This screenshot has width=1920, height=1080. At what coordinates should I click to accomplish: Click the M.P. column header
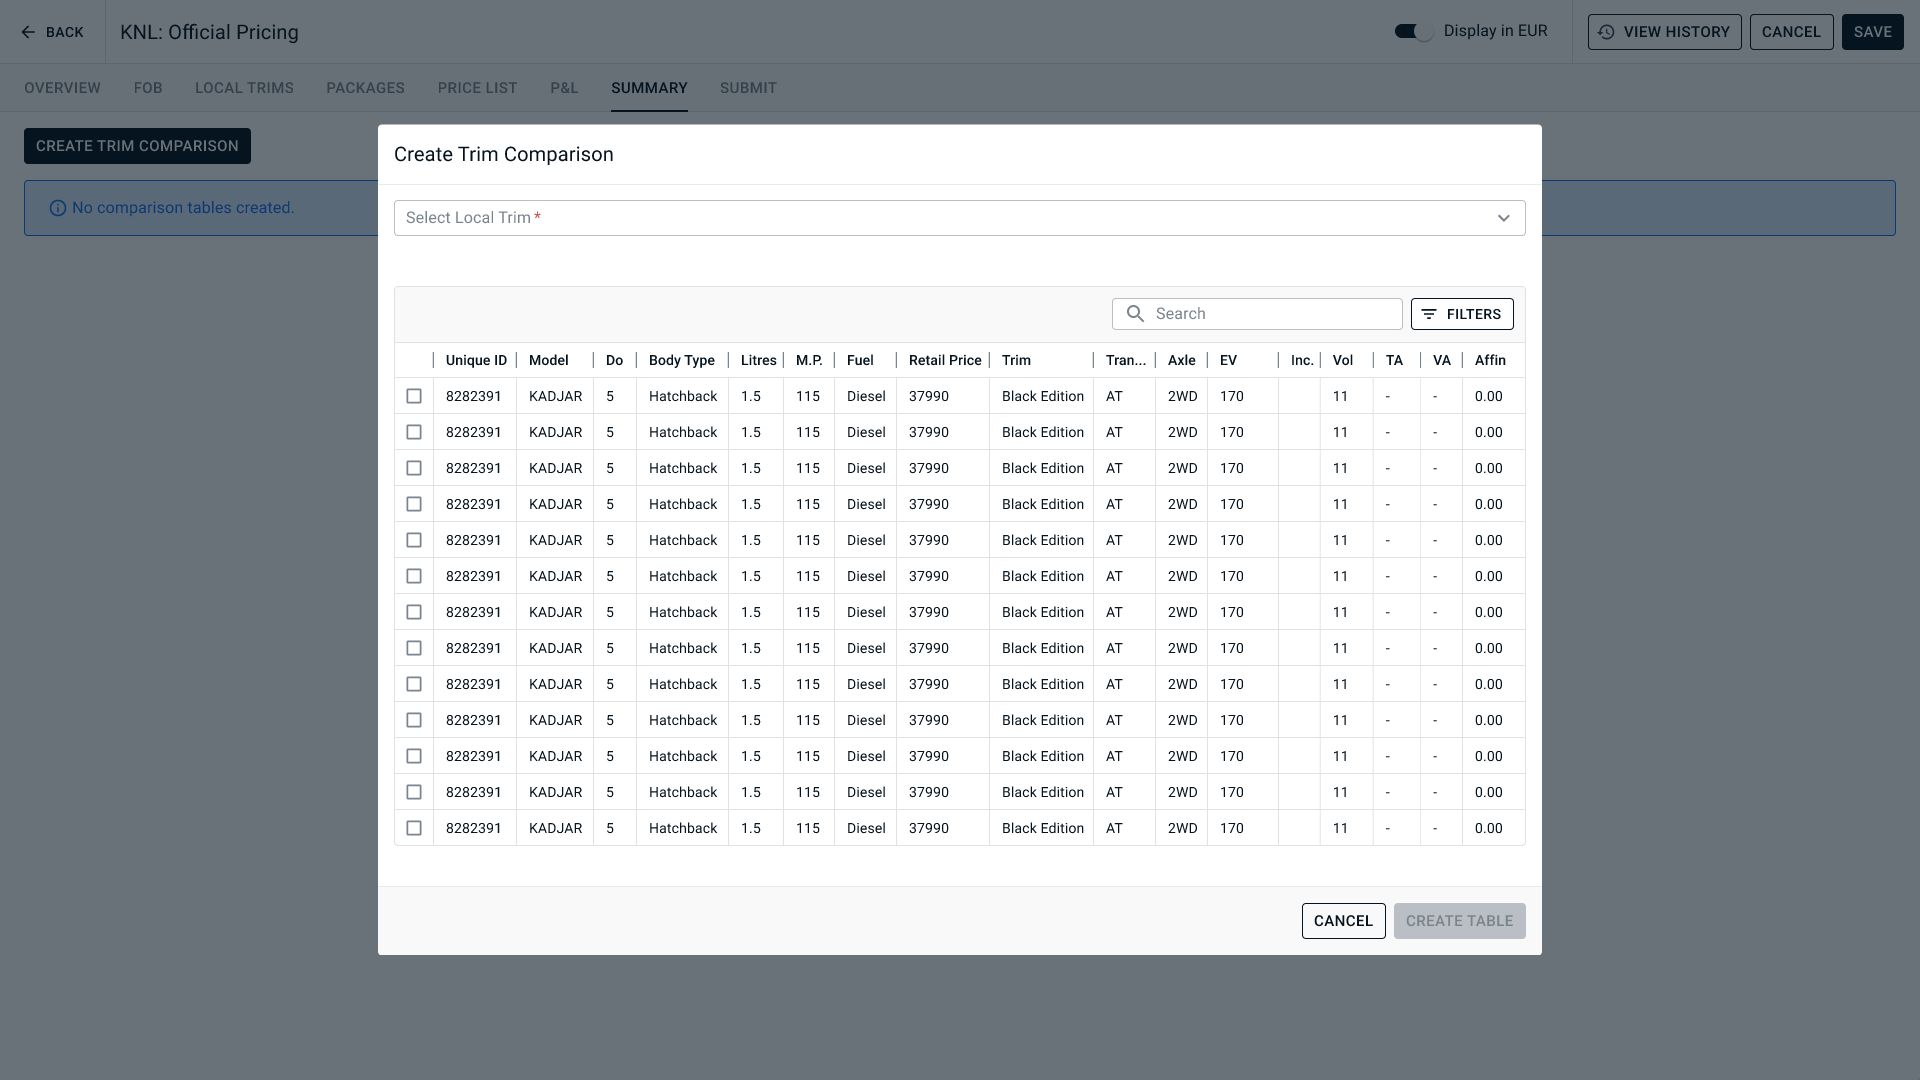click(809, 360)
